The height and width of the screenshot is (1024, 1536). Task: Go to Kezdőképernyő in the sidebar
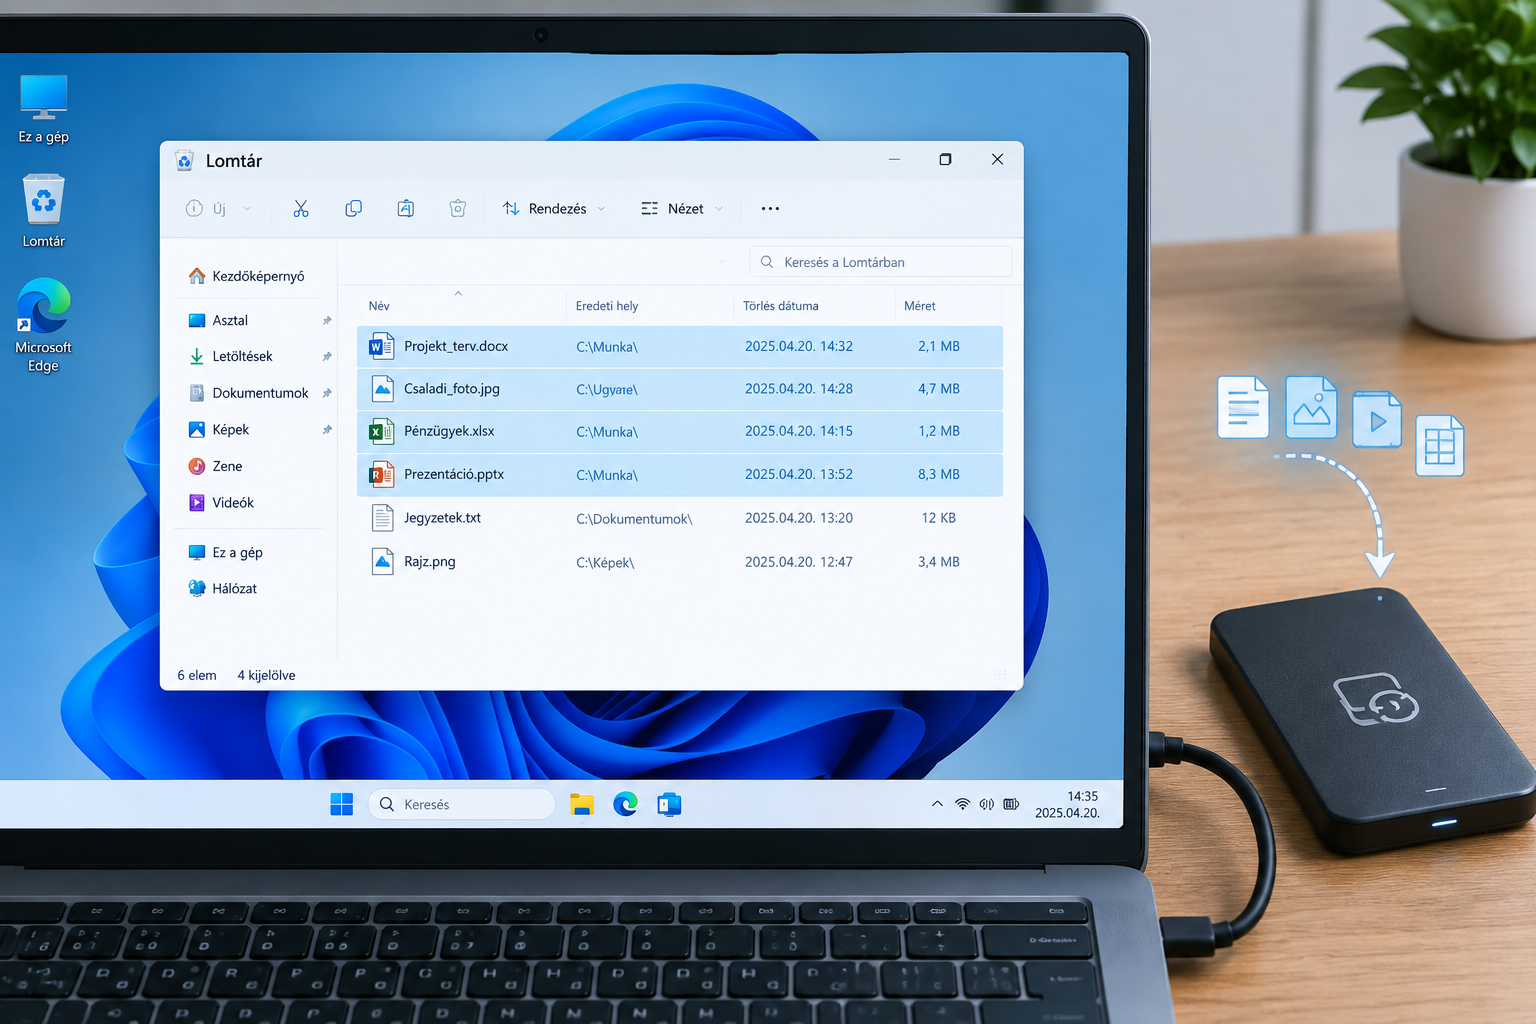tap(246, 276)
